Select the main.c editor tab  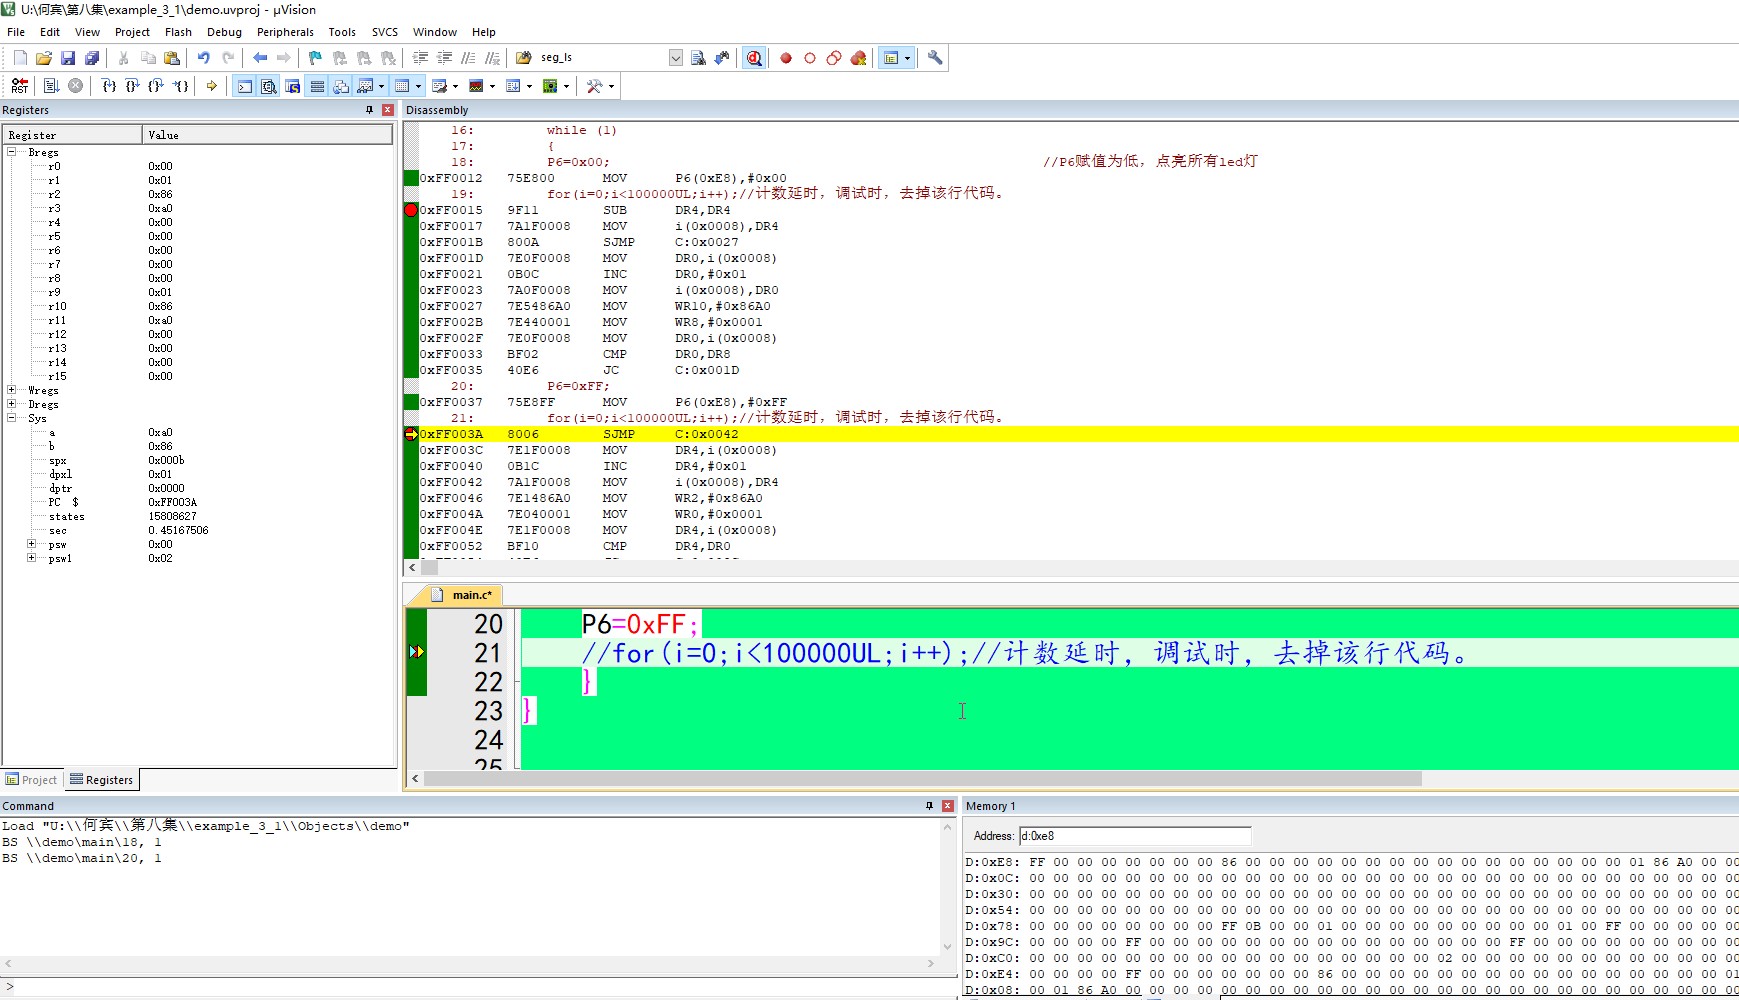pyautogui.click(x=468, y=595)
